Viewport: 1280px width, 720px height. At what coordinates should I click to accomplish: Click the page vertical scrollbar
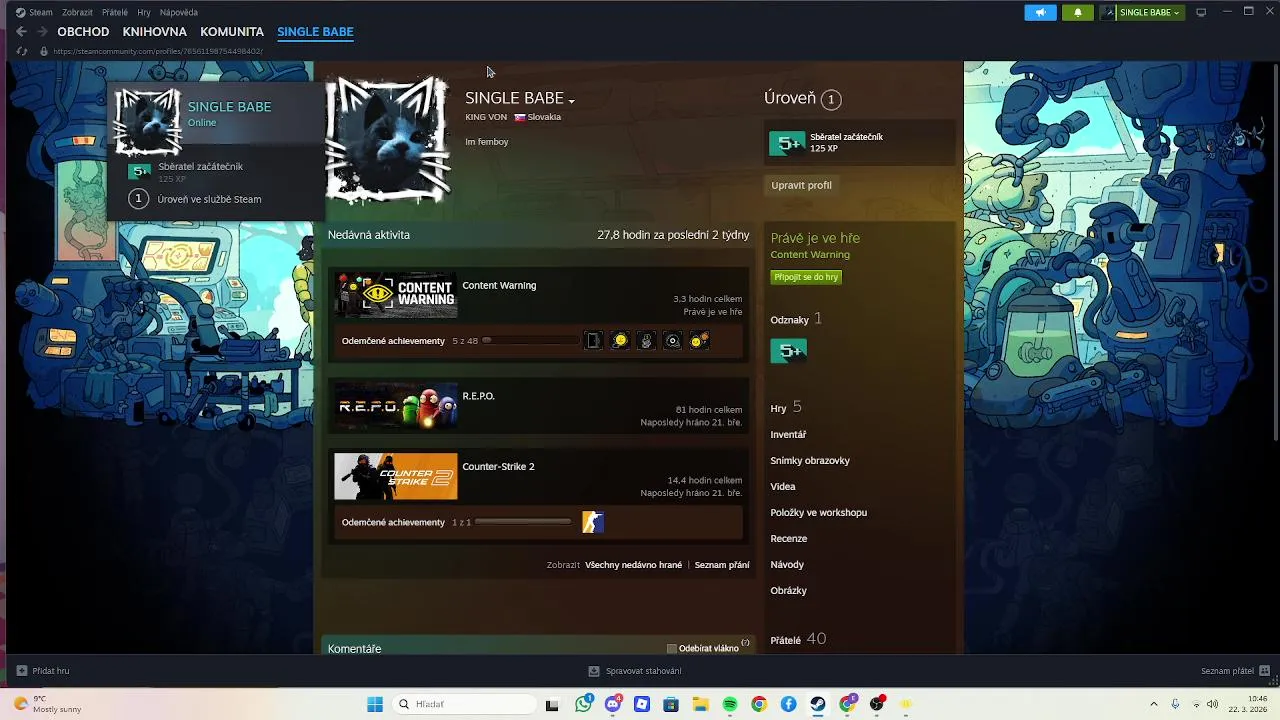coord(1275,250)
